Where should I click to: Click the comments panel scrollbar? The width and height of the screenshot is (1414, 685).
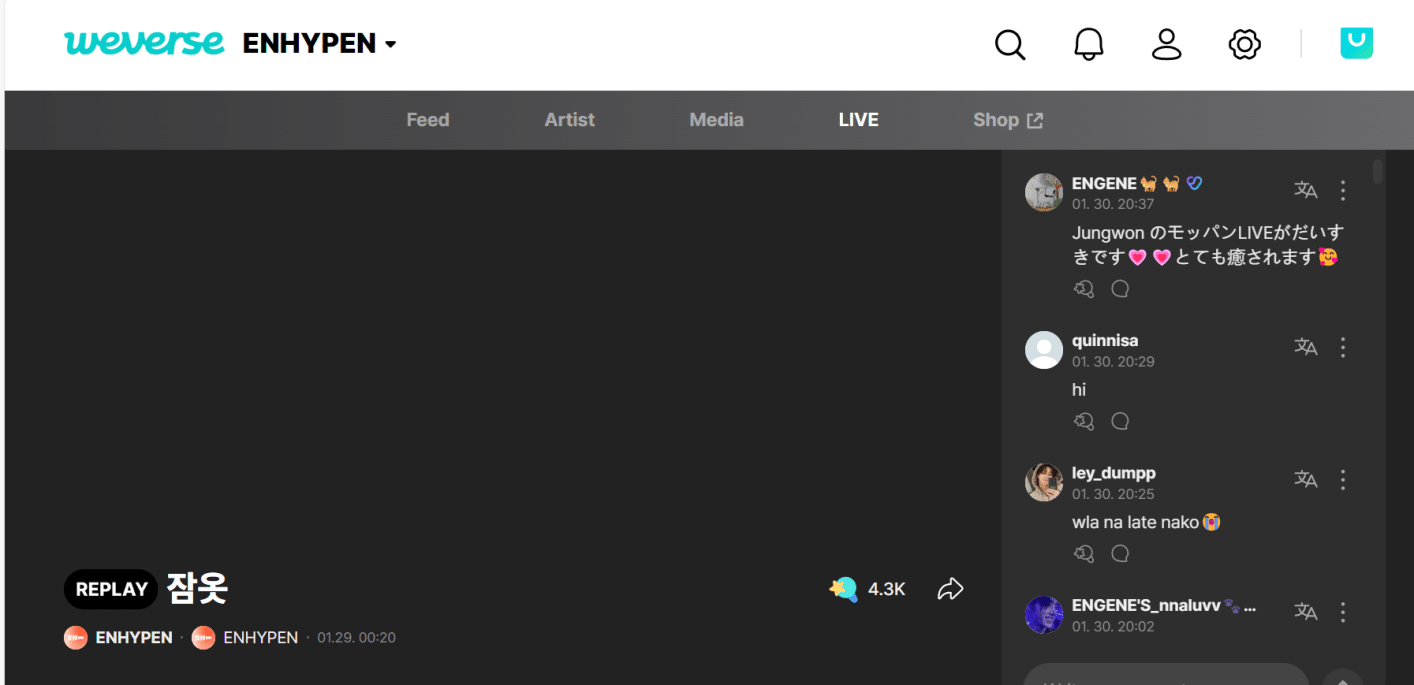click(1378, 171)
